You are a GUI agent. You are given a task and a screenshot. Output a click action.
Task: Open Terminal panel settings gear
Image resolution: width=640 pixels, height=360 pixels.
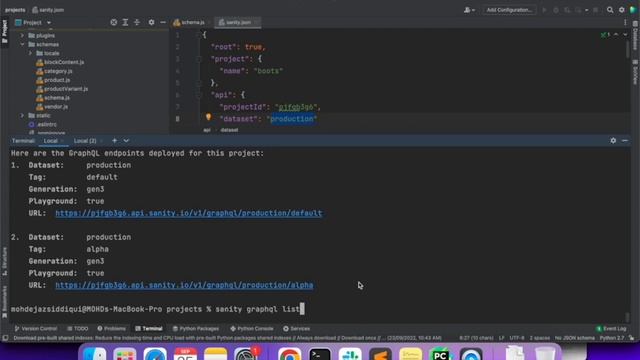613,140
